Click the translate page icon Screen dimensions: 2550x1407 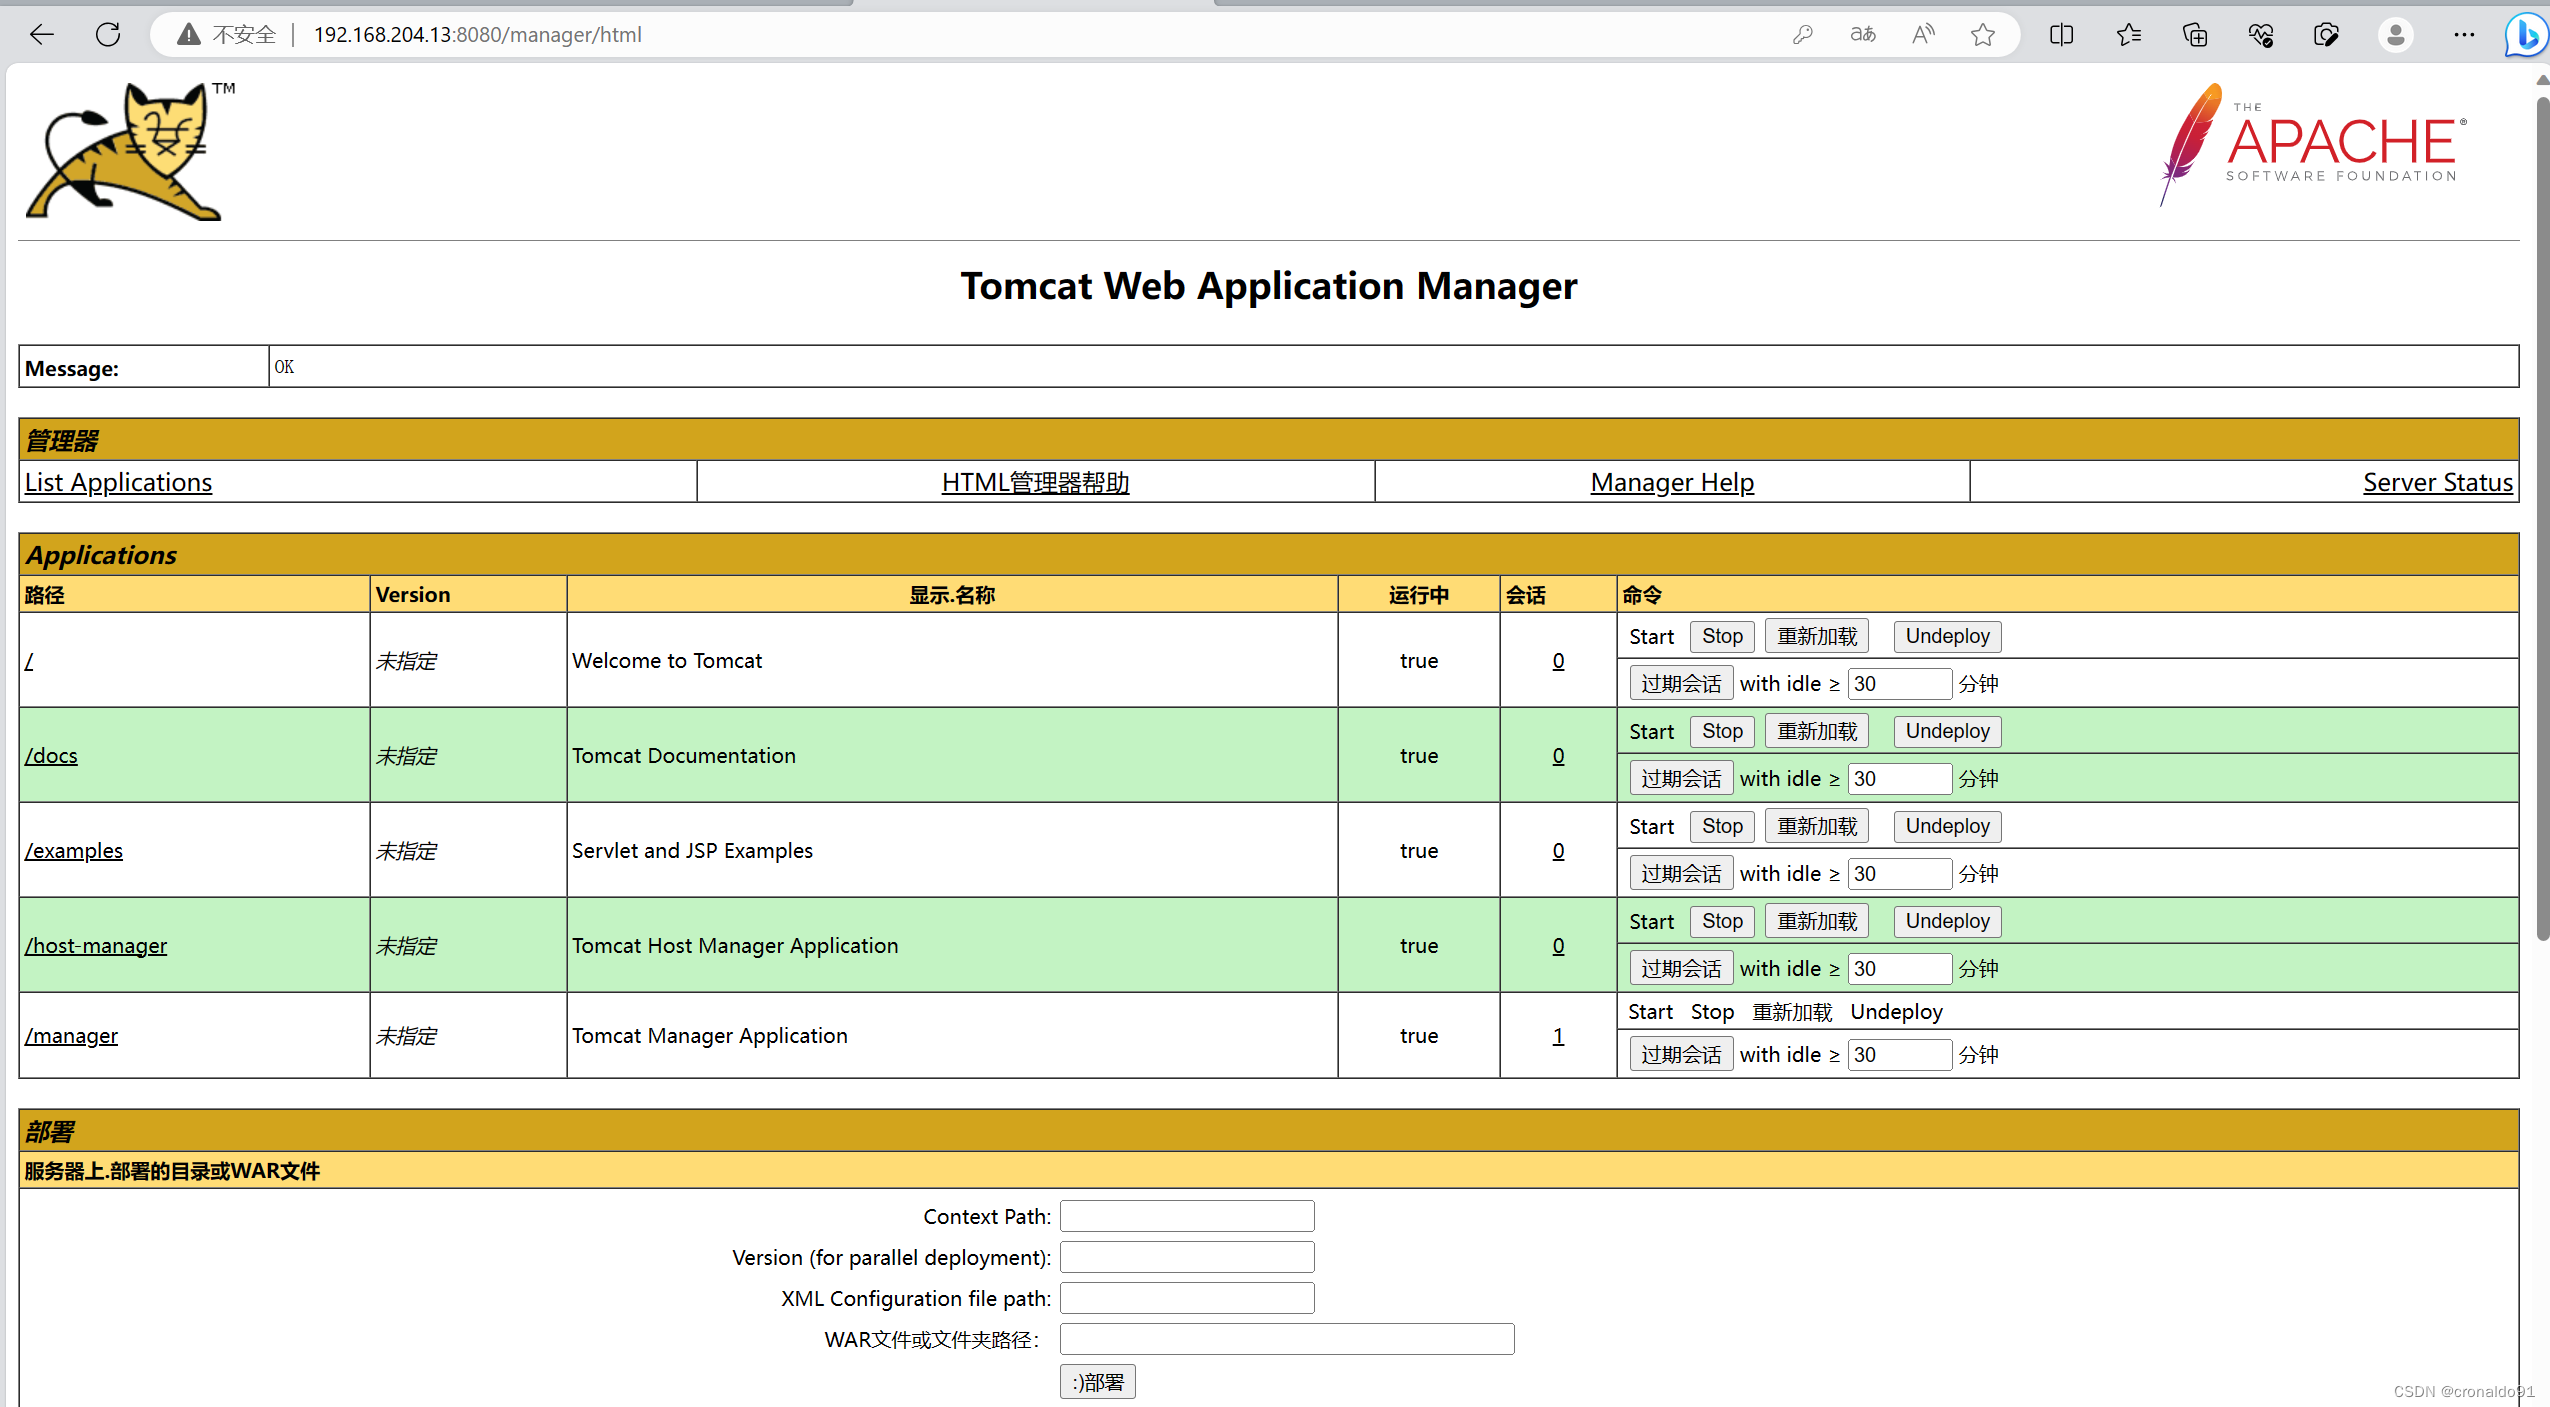pyautogui.click(x=1863, y=35)
